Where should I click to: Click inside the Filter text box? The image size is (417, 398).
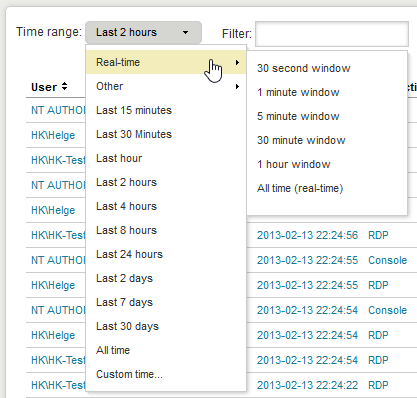[x=332, y=34]
